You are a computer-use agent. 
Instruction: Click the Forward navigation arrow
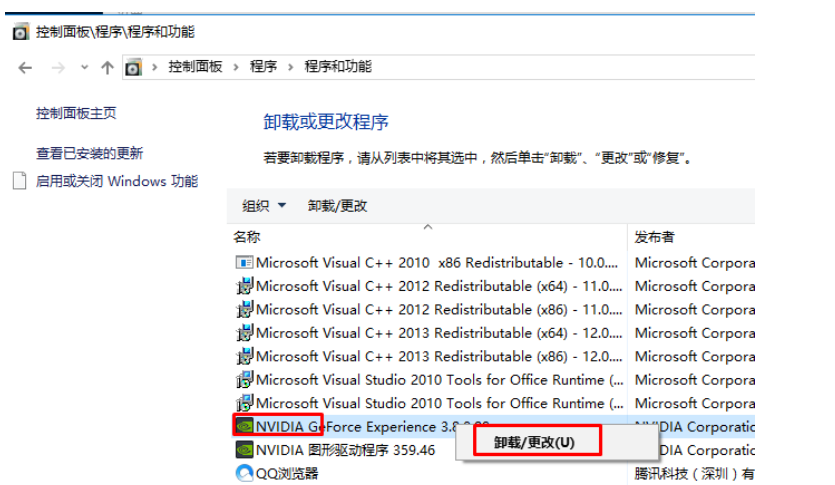pyautogui.click(x=58, y=68)
